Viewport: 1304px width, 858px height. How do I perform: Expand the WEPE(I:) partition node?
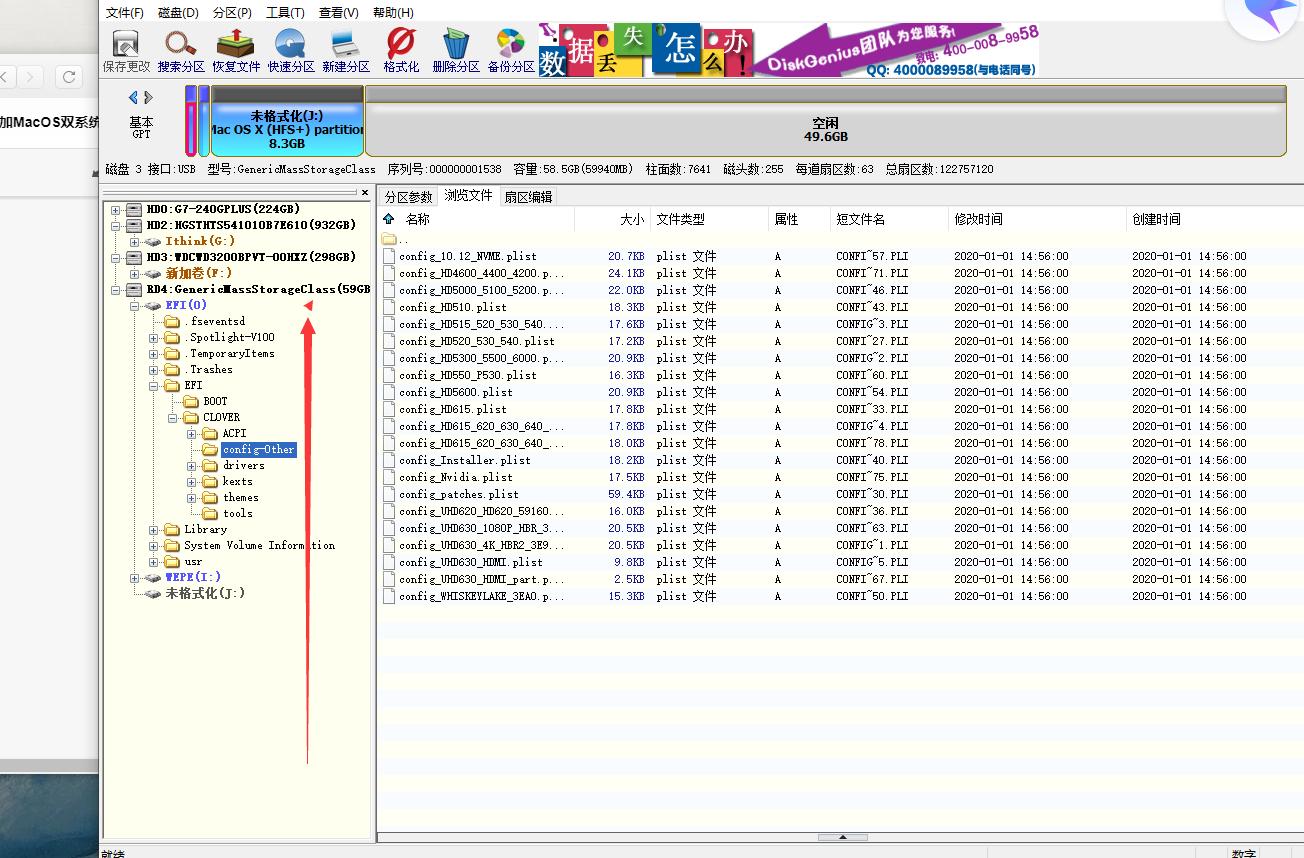[134, 578]
